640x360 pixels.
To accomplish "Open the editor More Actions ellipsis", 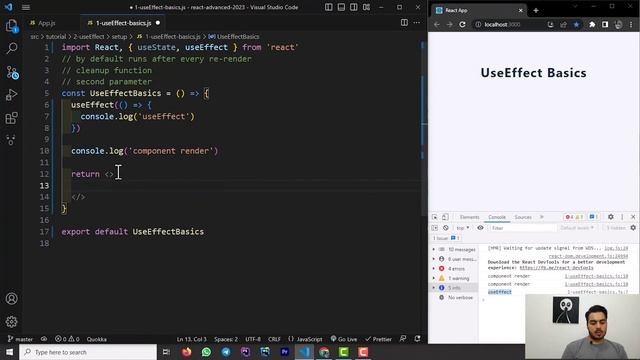I will point(416,23).
